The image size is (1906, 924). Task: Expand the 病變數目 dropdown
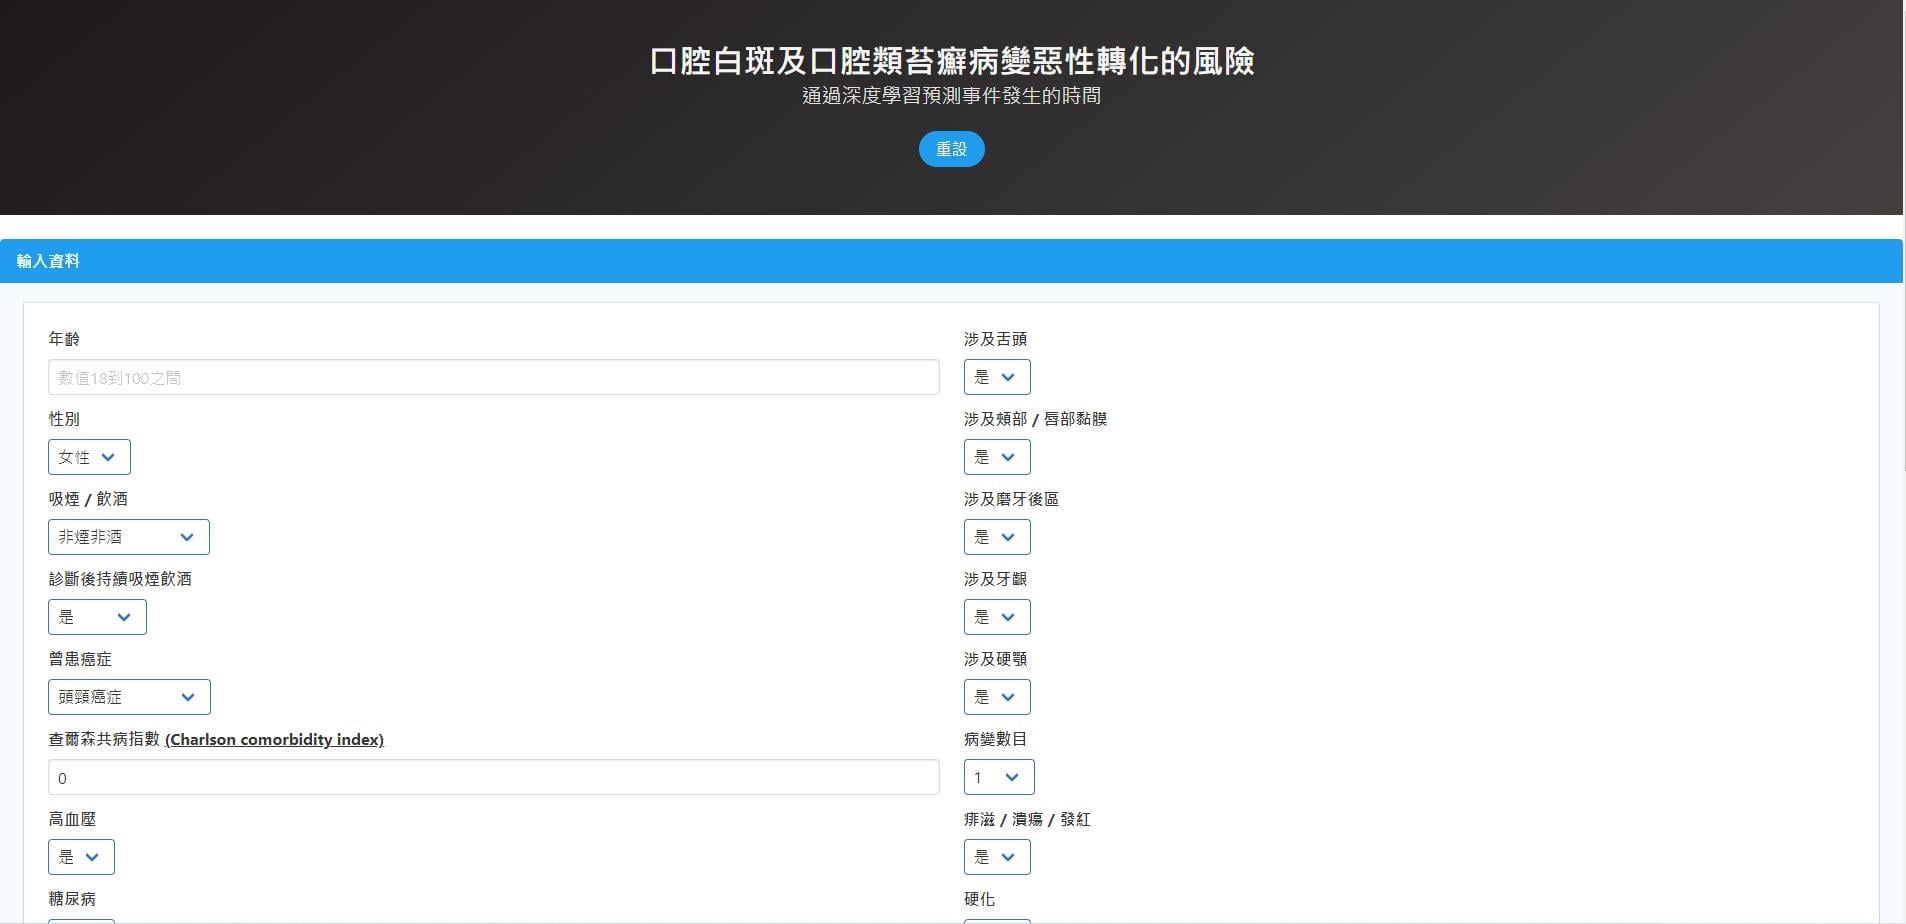tap(998, 777)
